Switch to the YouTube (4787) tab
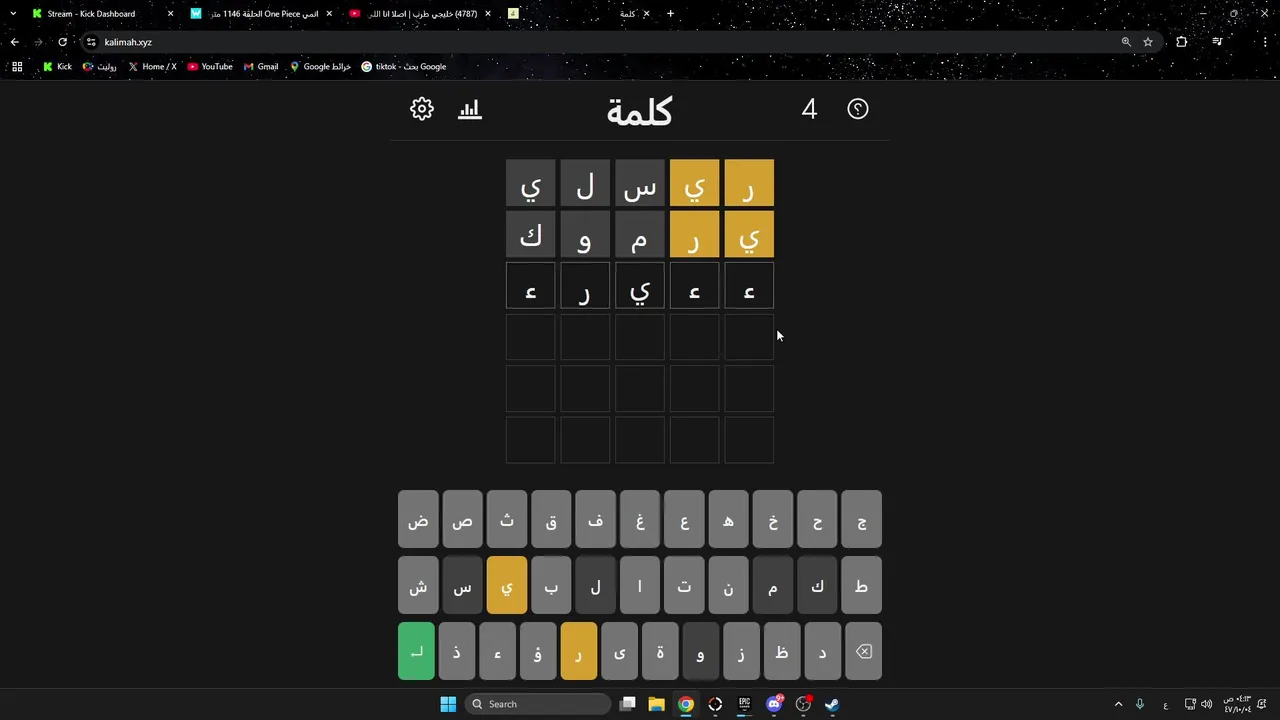Viewport: 1280px width, 720px height. 420,14
